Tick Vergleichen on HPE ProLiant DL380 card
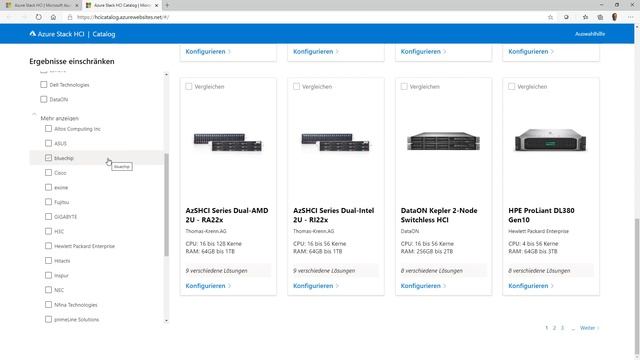Screen dimensions: 640x360 tap(511, 86)
